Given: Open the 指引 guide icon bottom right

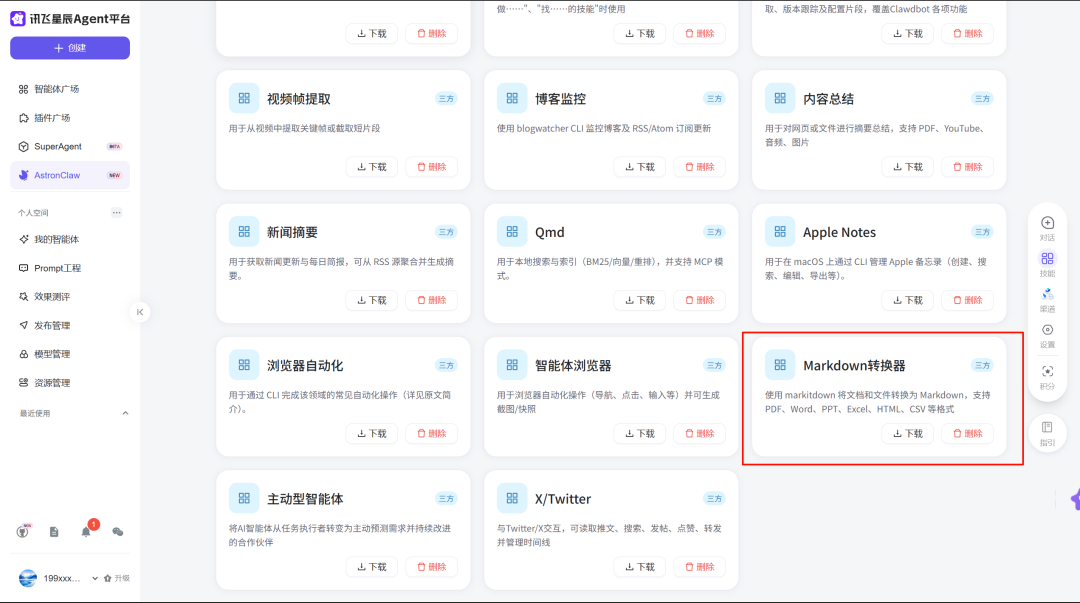Looking at the screenshot, I should coord(1047,426).
